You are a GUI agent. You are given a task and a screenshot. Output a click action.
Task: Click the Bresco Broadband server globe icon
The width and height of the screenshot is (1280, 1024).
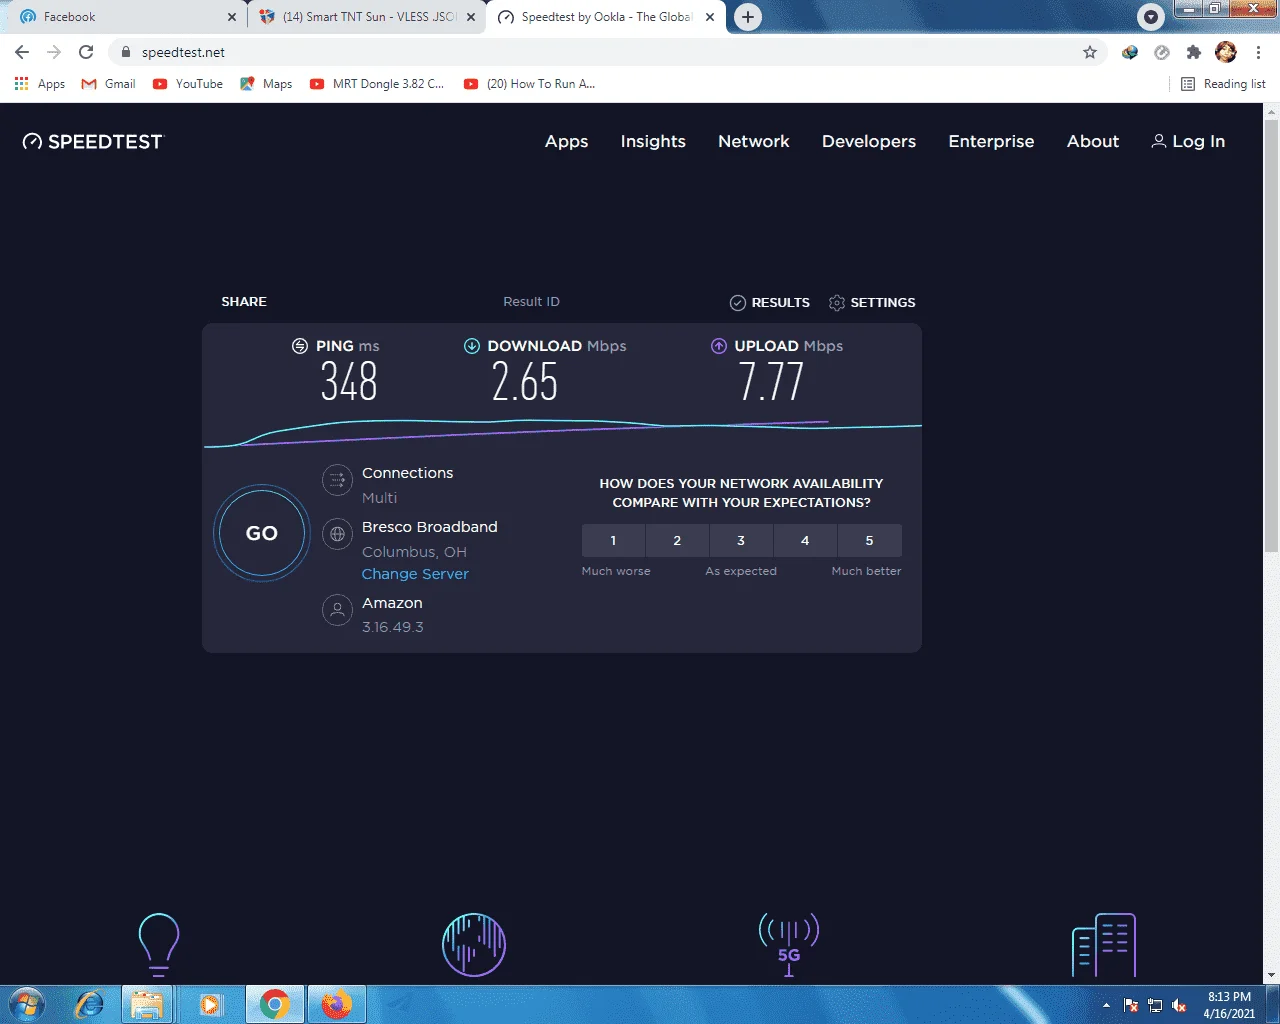(338, 534)
